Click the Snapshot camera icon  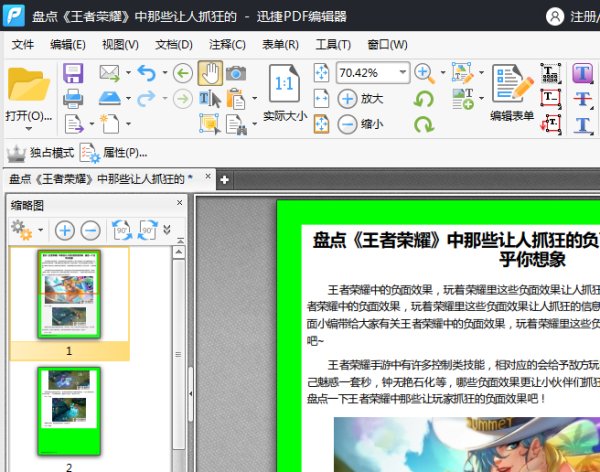click(236, 73)
